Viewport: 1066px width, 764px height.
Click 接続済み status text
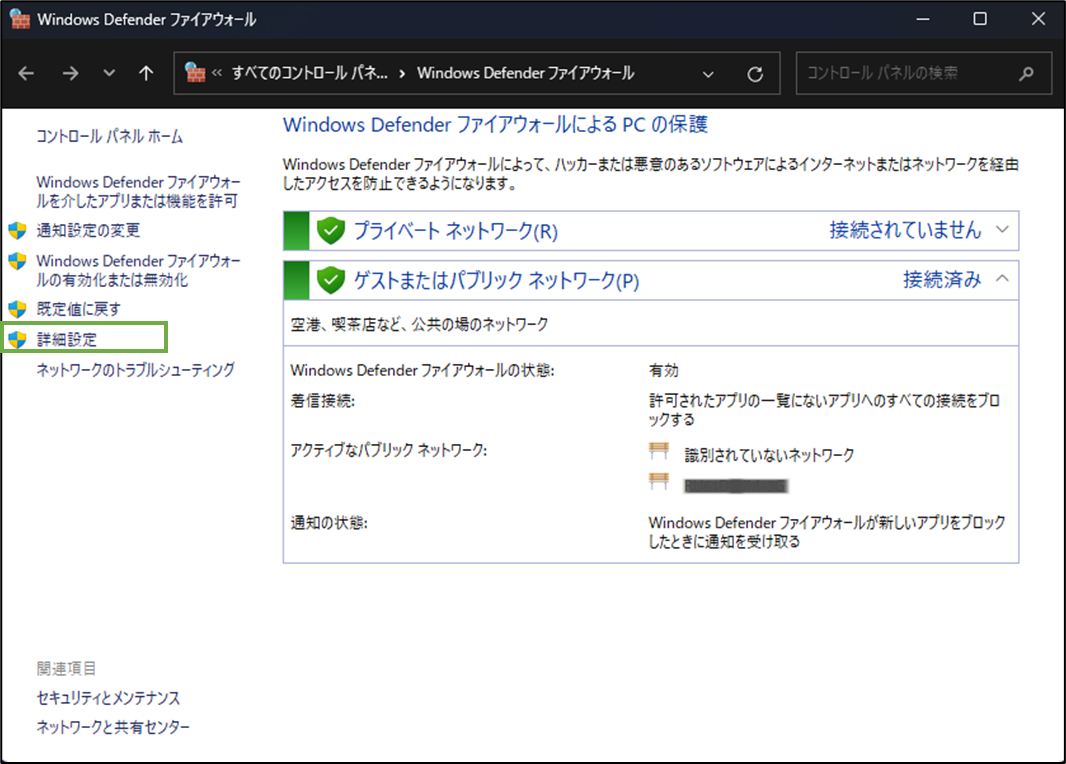pyautogui.click(x=942, y=279)
